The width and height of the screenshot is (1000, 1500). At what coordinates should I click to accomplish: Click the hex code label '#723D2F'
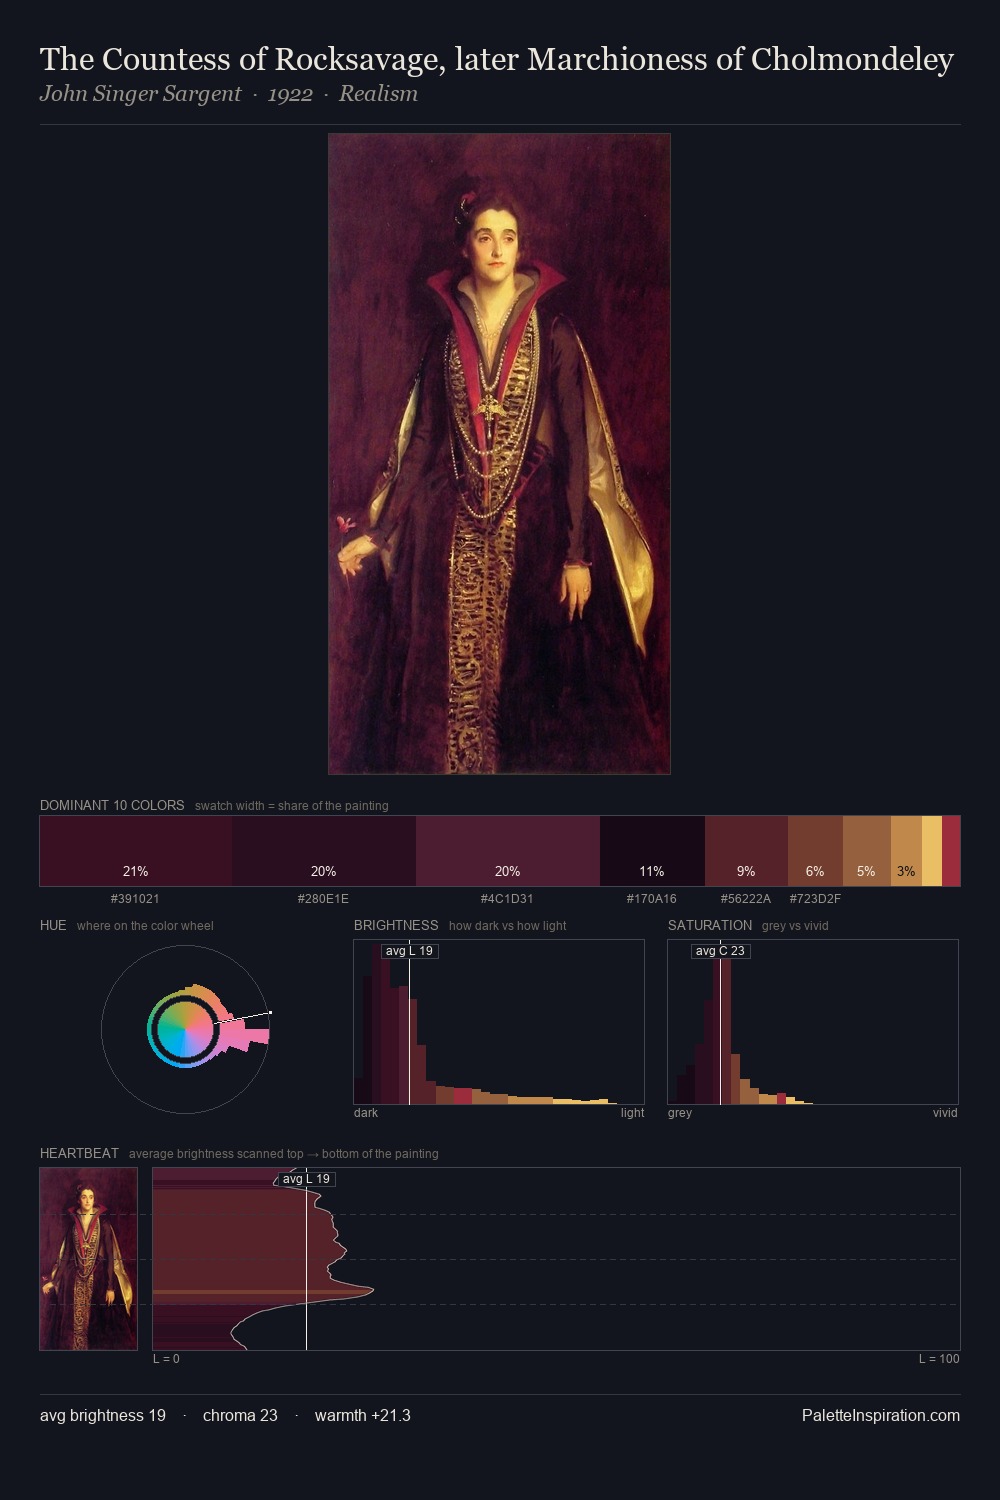click(x=815, y=898)
